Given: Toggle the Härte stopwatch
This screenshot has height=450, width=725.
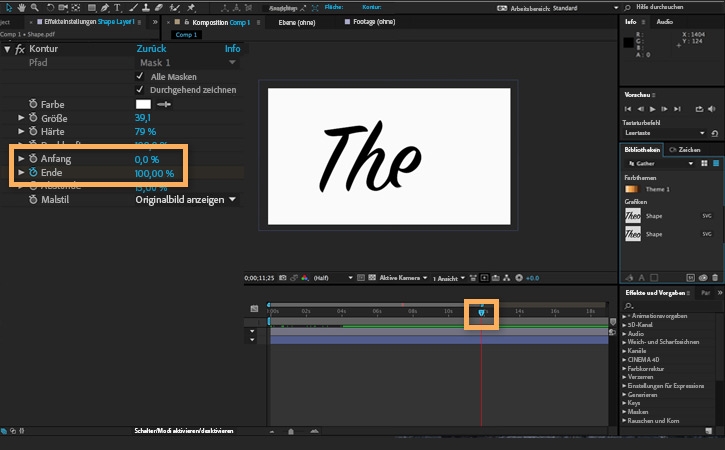Looking at the screenshot, I should [x=33, y=131].
